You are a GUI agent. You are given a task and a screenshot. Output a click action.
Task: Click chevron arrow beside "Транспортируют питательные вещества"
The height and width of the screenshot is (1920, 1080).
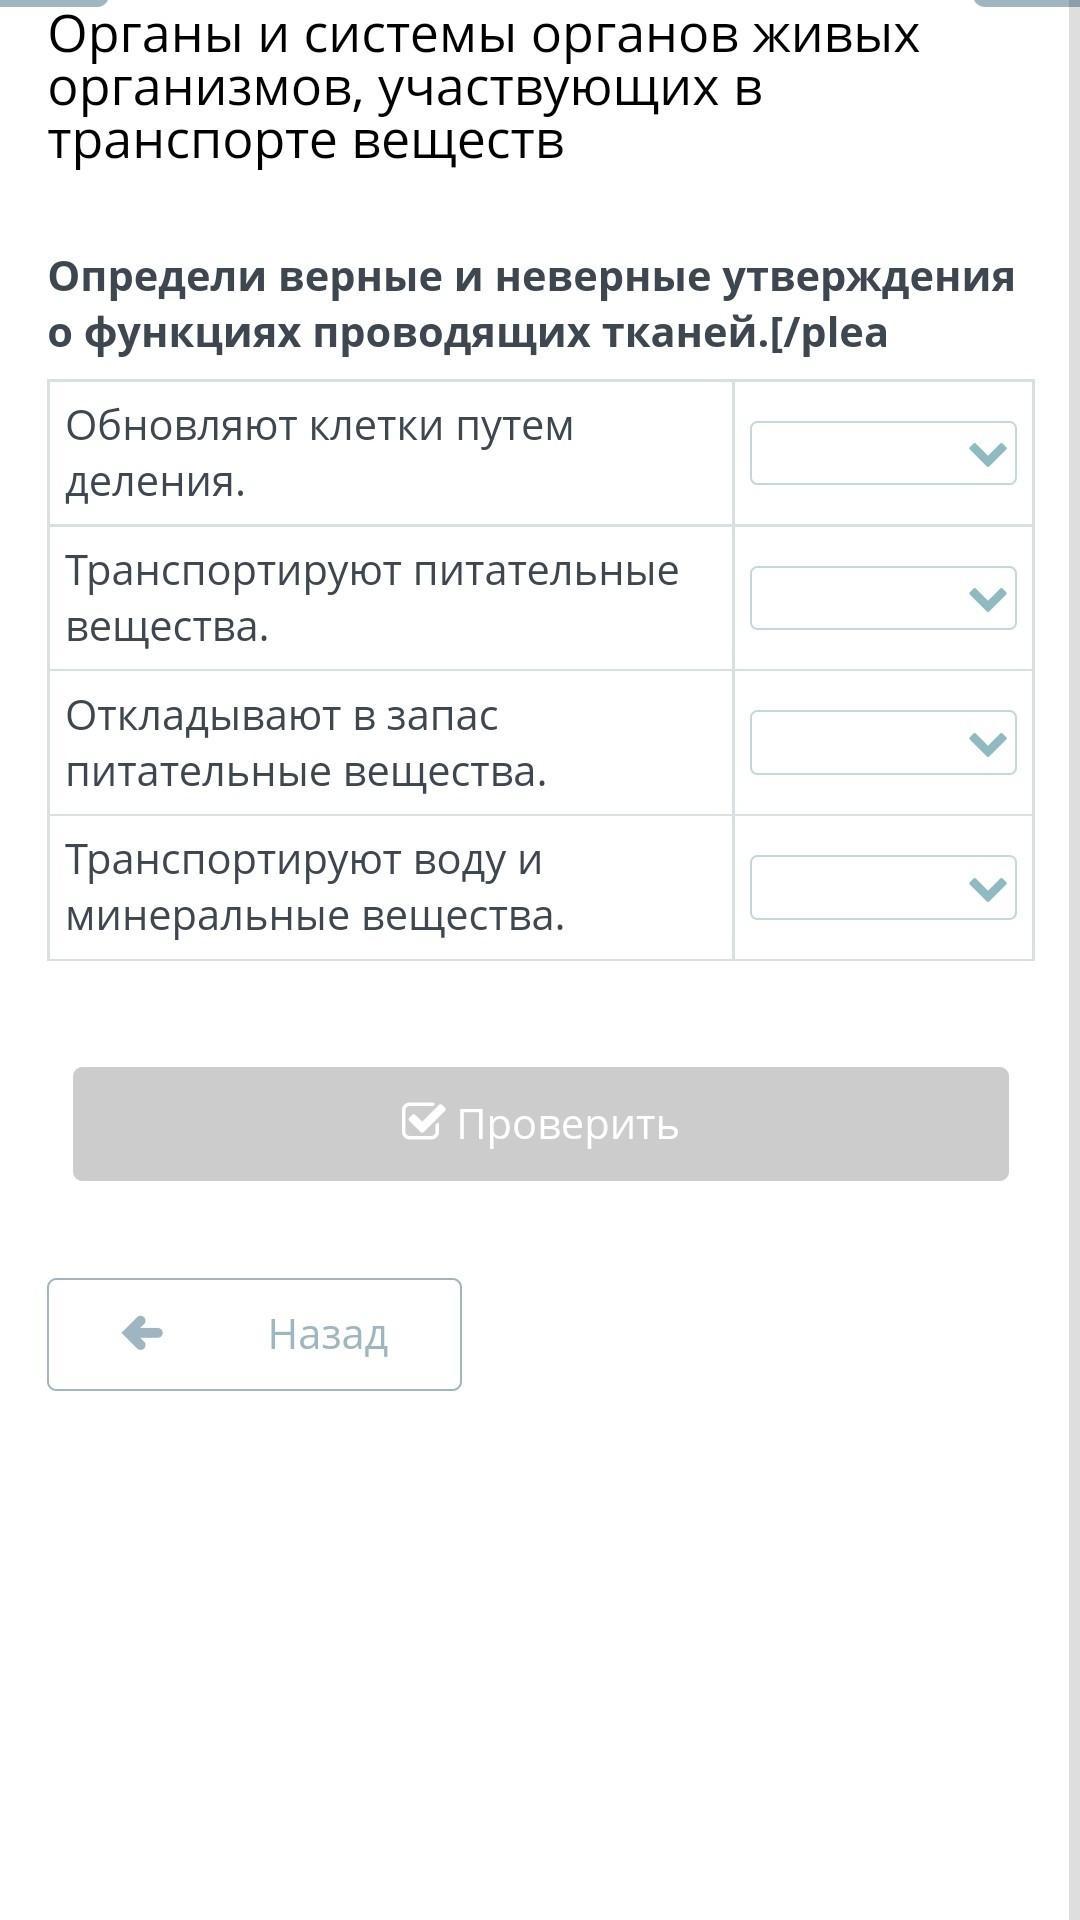(x=987, y=599)
